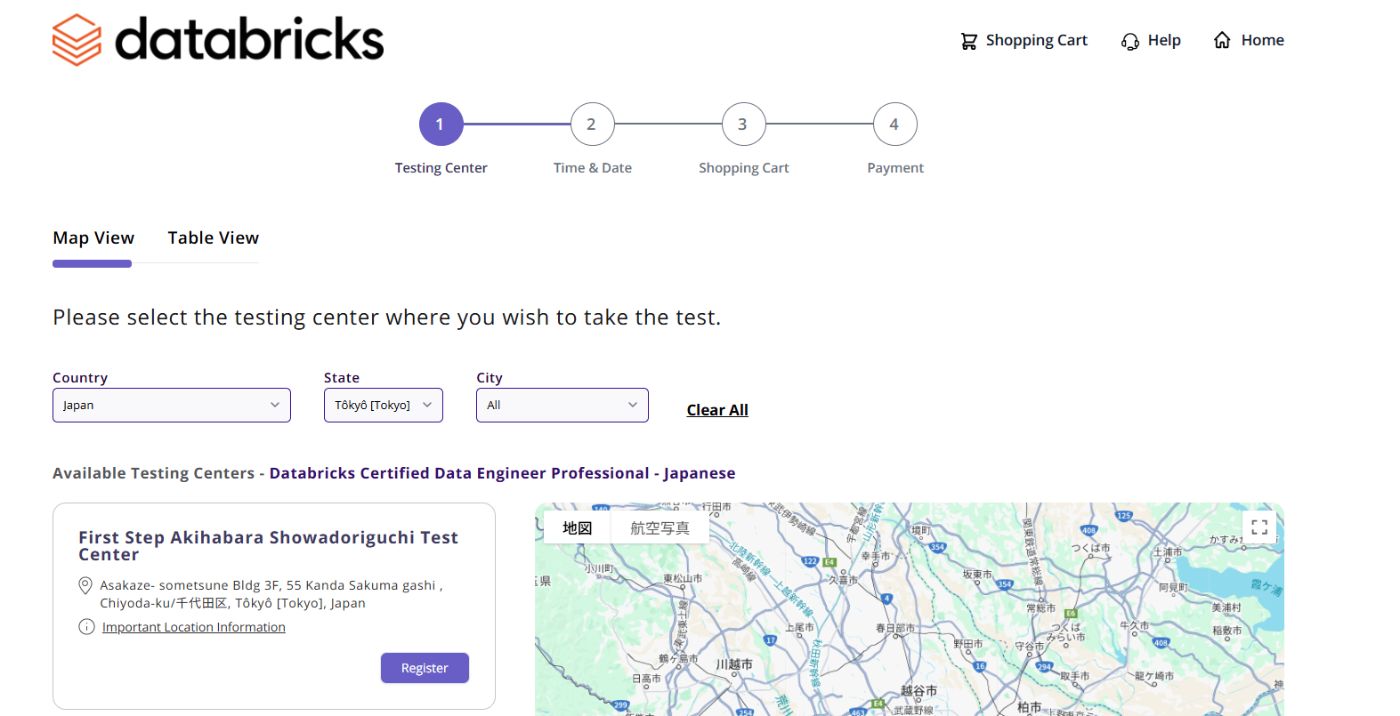Click 越谷市 label on the map
The image size is (1400, 716).
(x=919, y=691)
